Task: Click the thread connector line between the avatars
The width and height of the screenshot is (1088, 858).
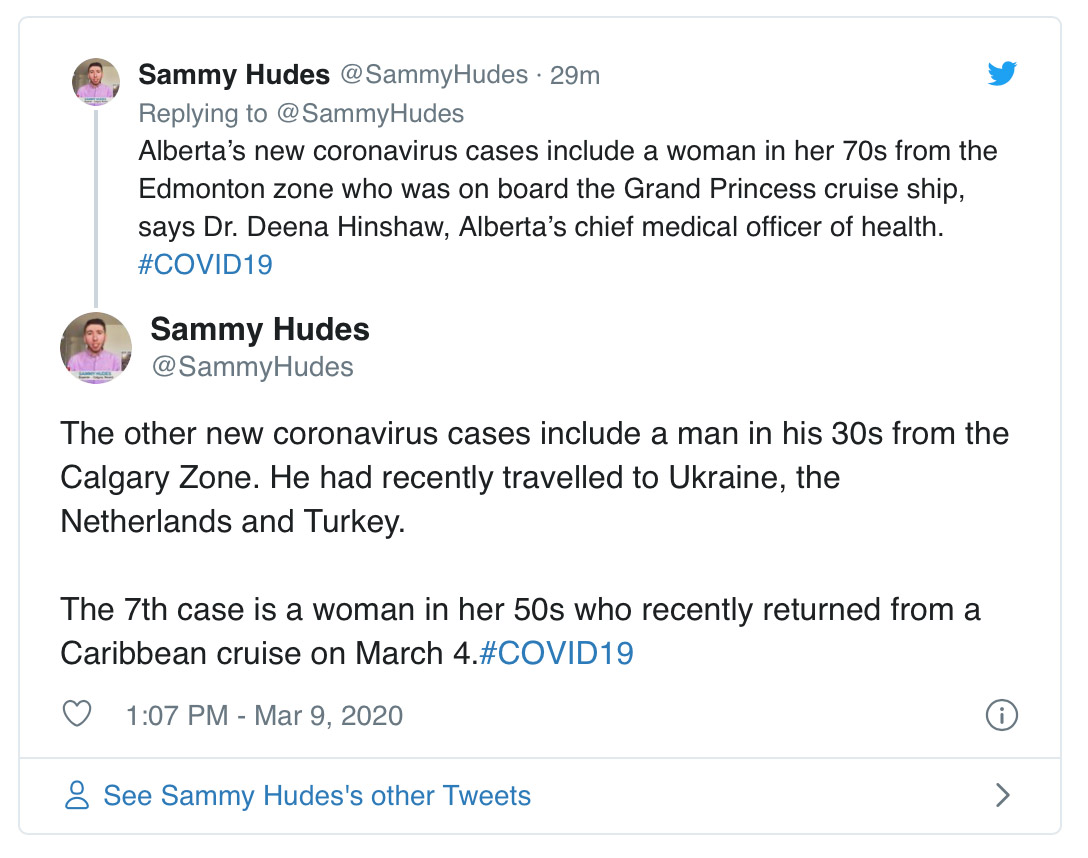Action: (x=96, y=207)
